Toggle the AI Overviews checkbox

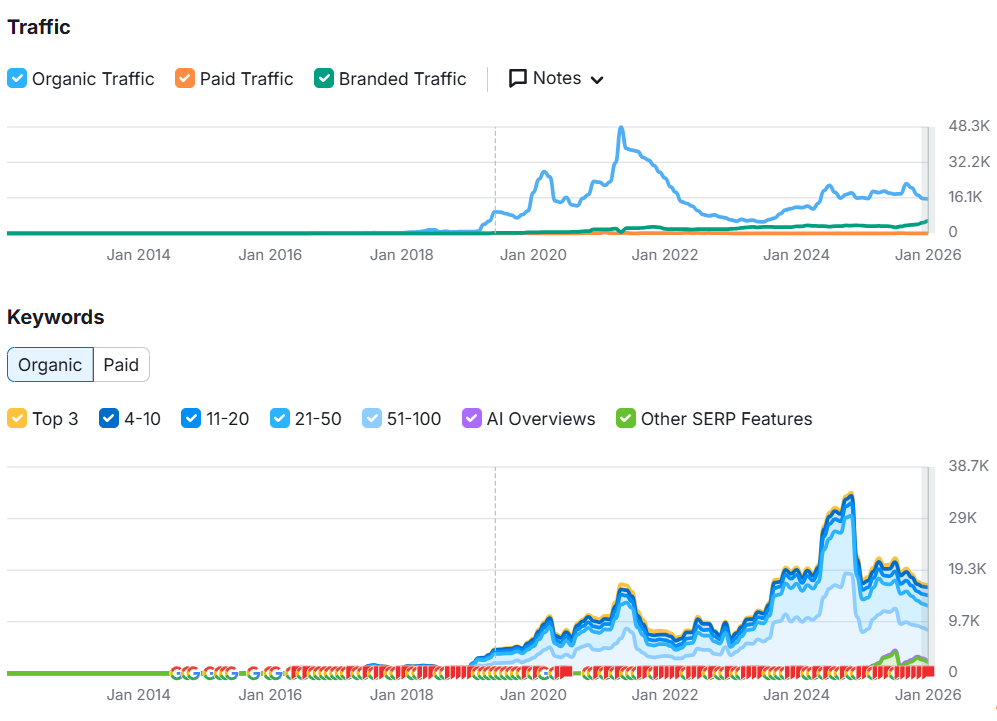[472, 418]
